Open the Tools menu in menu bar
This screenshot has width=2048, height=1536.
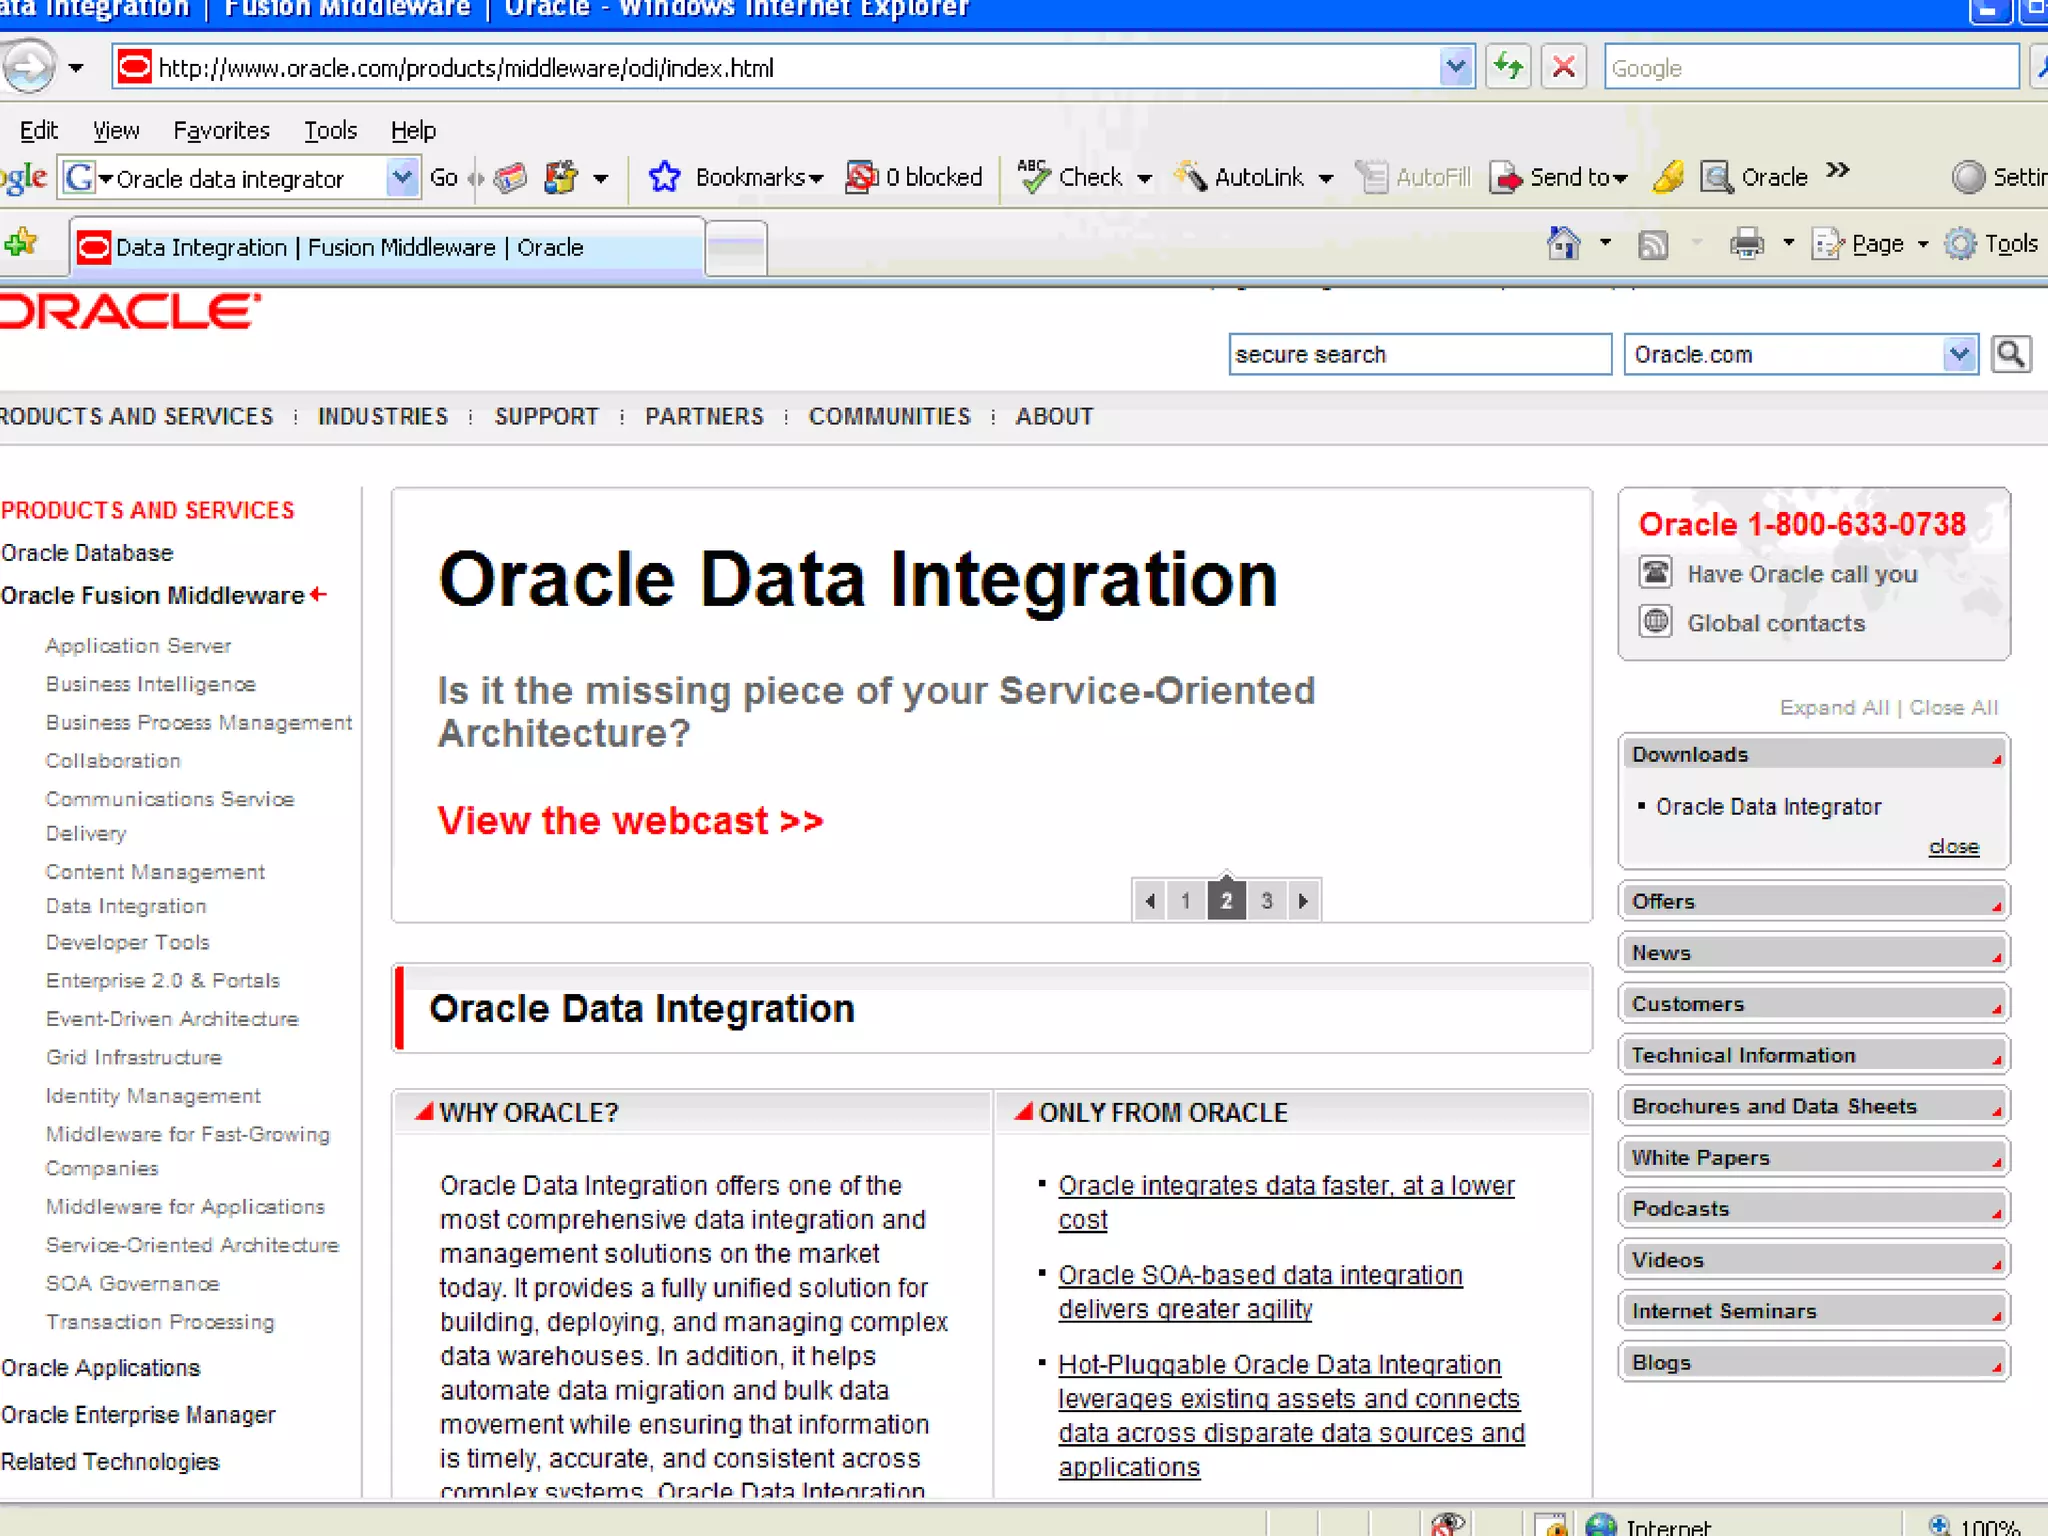click(x=330, y=130)
